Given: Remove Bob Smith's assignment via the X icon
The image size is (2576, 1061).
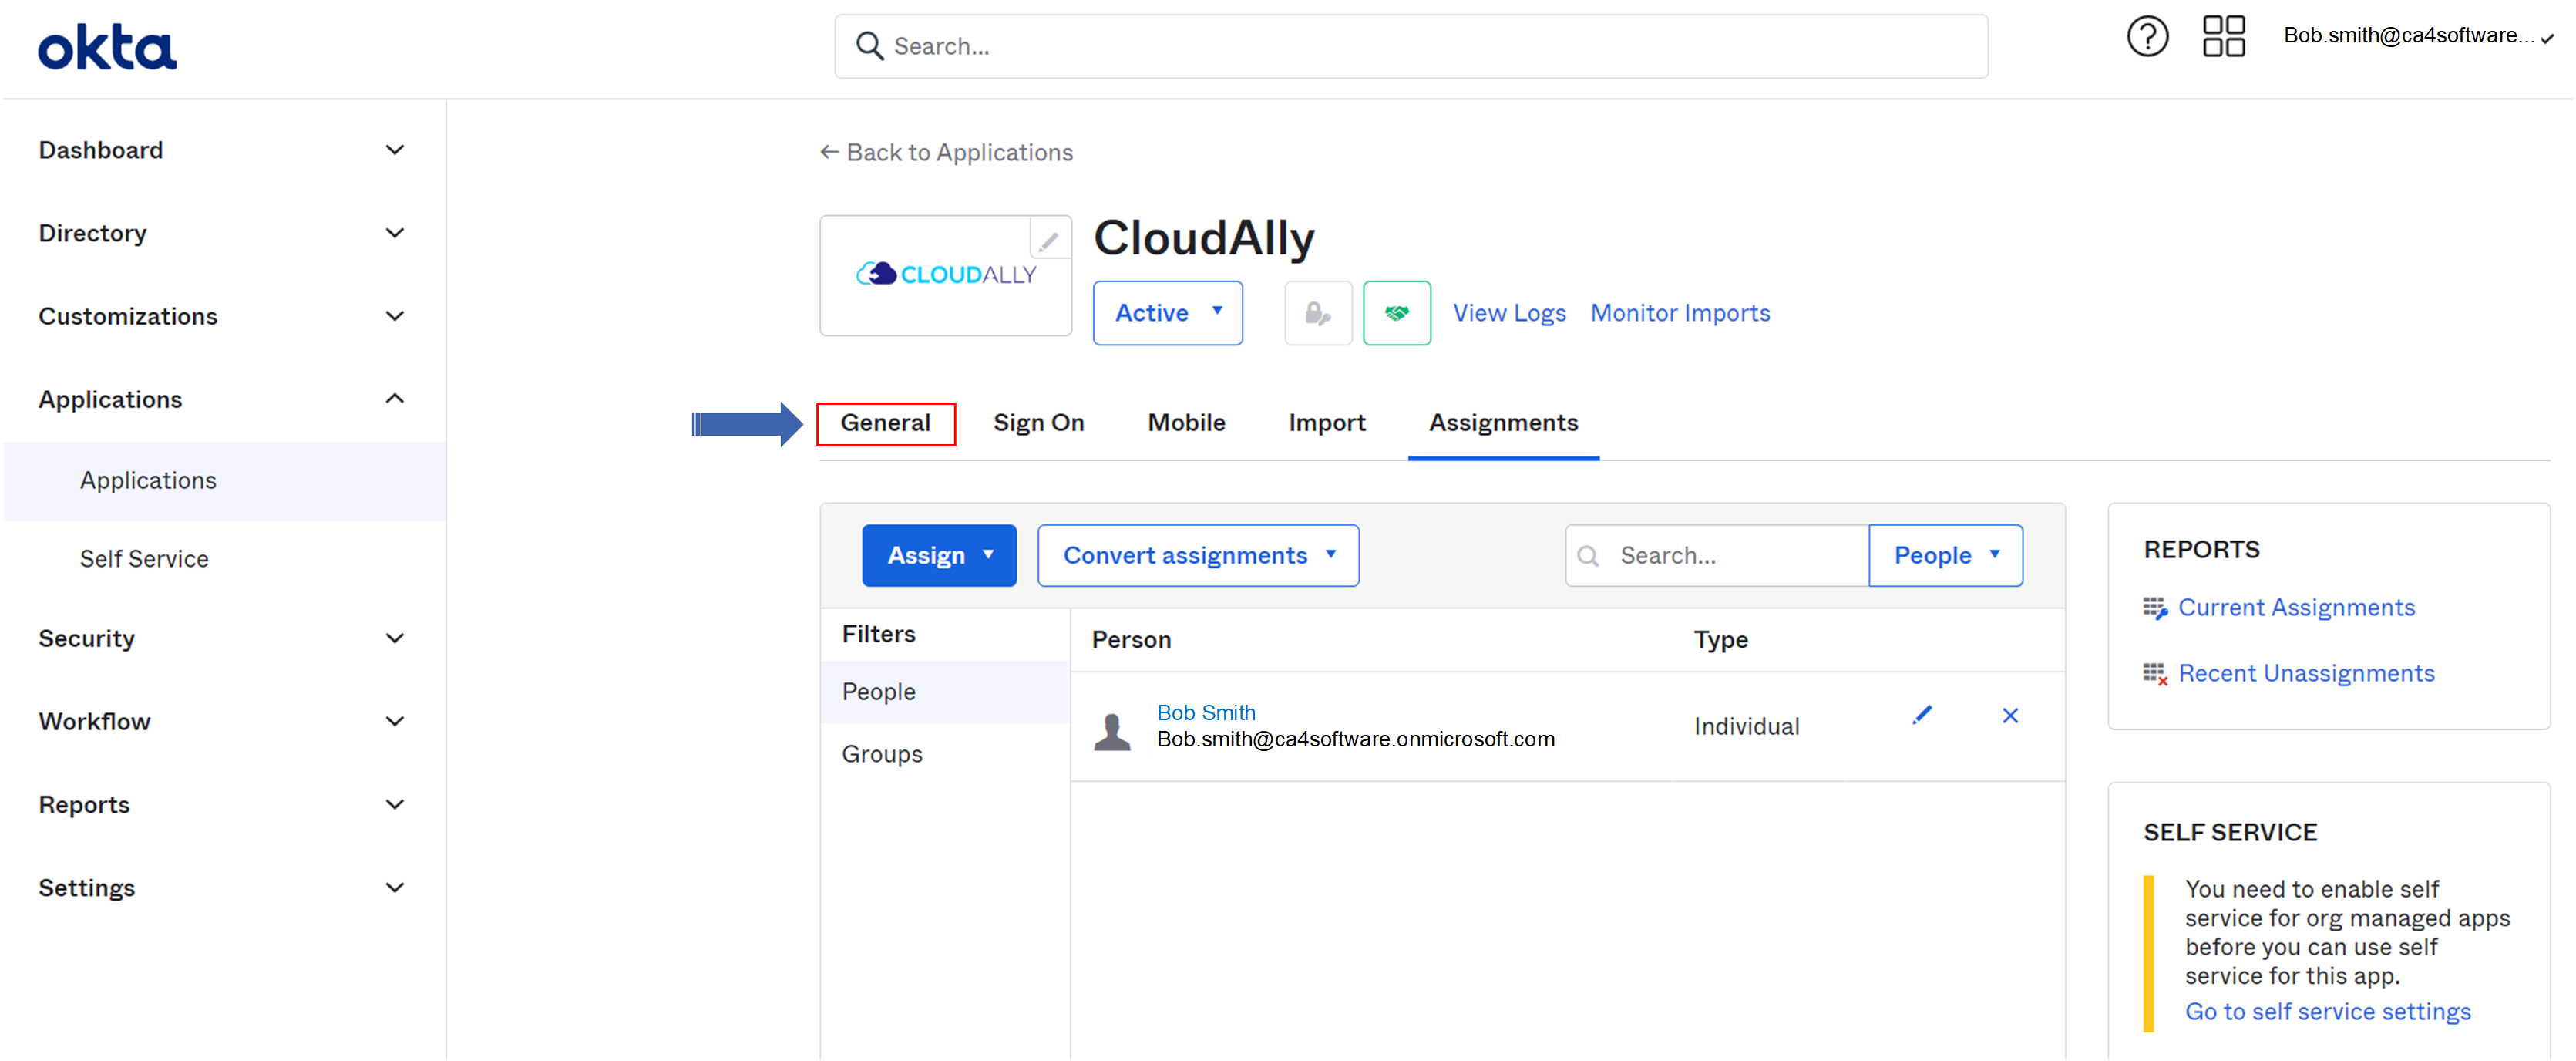Looking at the screenshot, I should (2010, 716).
